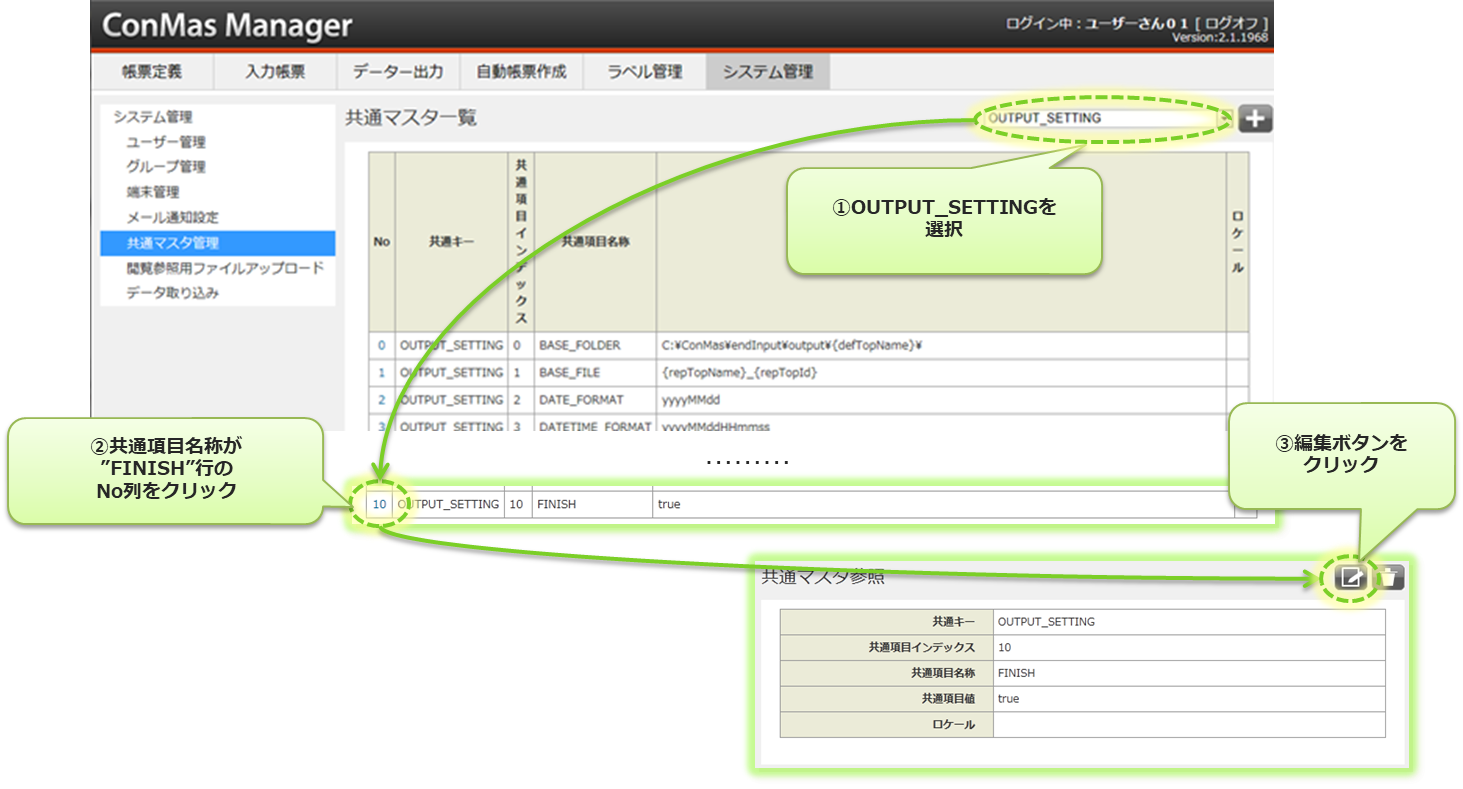Click the ログオフ link
Screen dimensions: 1463x789
pyautogui.click(x=1236, y=23)
